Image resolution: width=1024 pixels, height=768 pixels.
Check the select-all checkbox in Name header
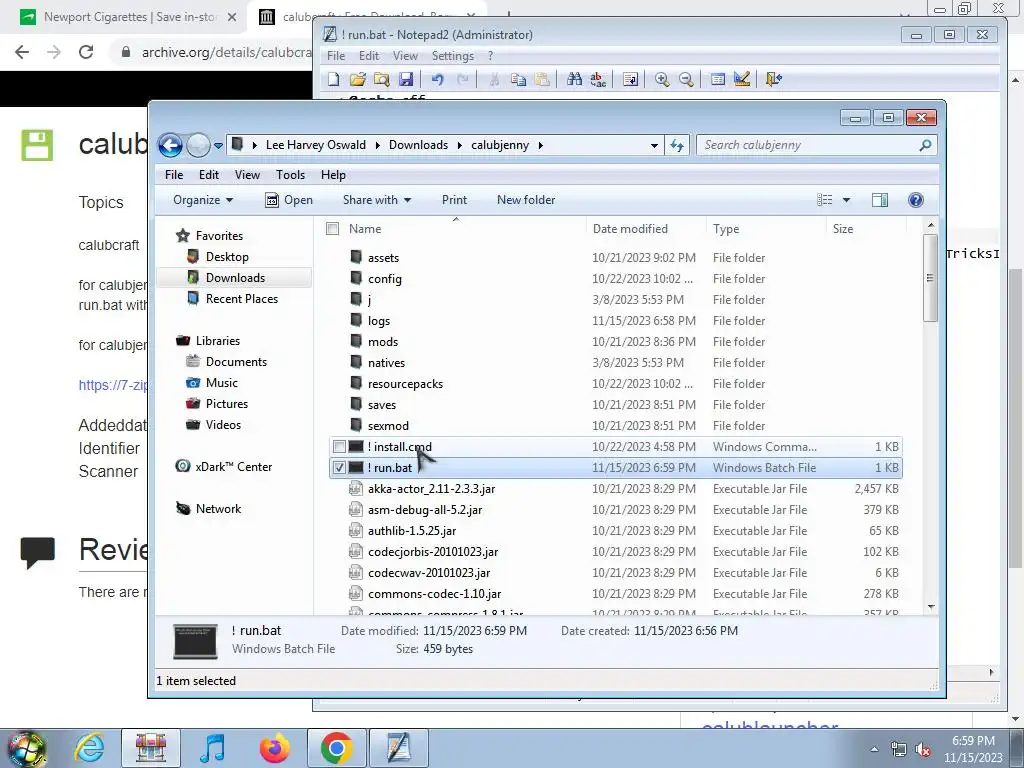click(332, 229)
